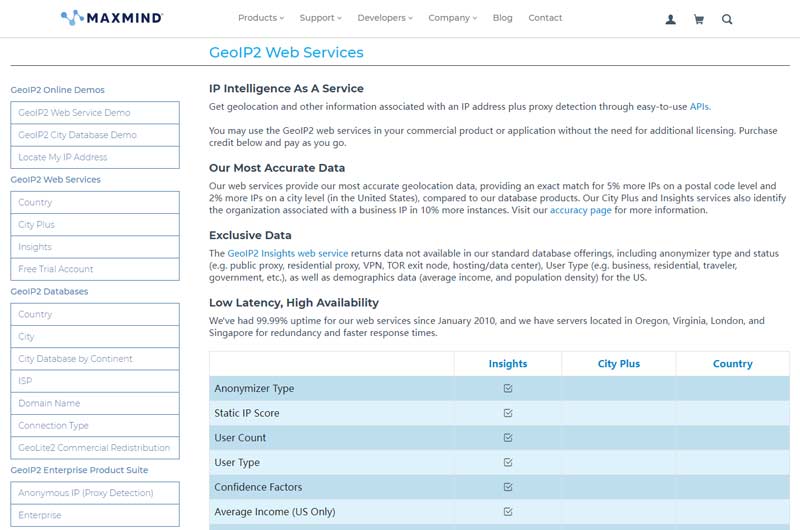Open Locate My IP Address sidebar item
The width and height of the screenshot is (800, 530).
(62, 157)
